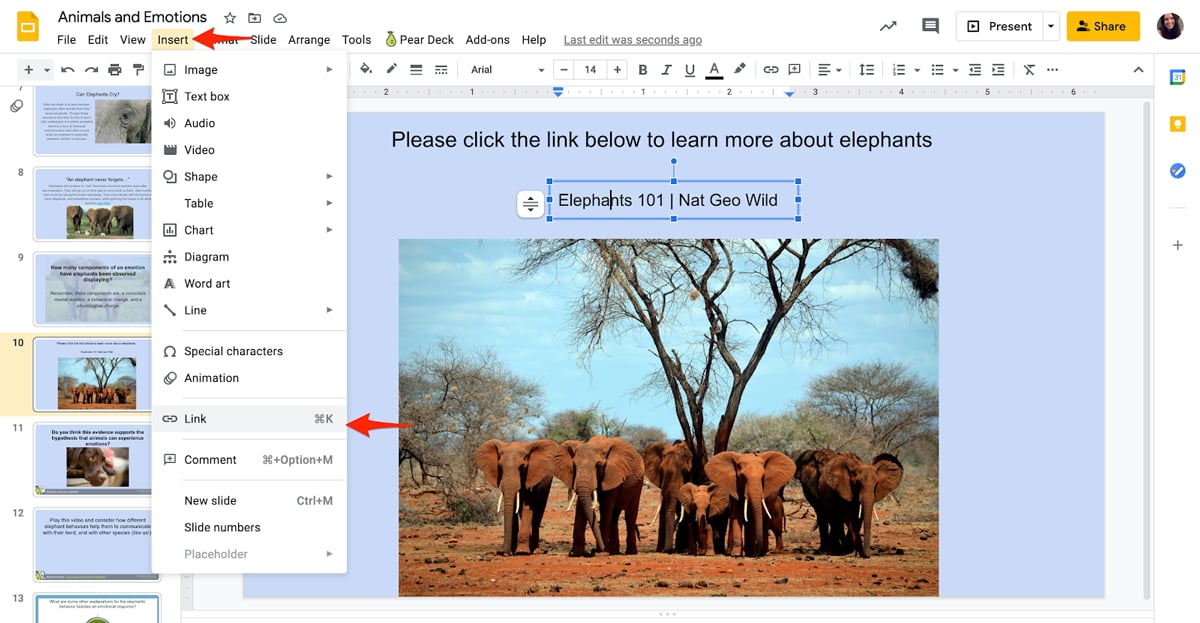Screen dimensions: 1200x623
Task: Click the paint format roller
Action: click(x=138, y=70)
